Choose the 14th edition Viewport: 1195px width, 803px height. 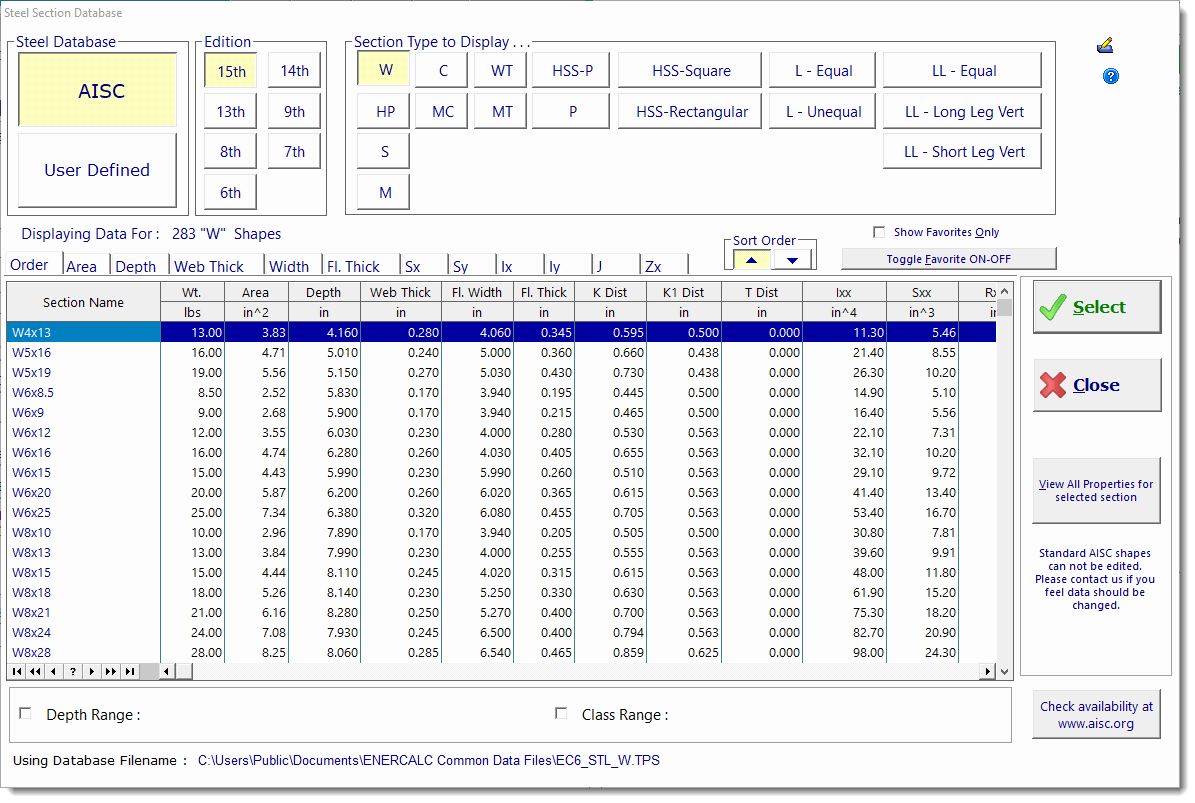click(294, 71)
